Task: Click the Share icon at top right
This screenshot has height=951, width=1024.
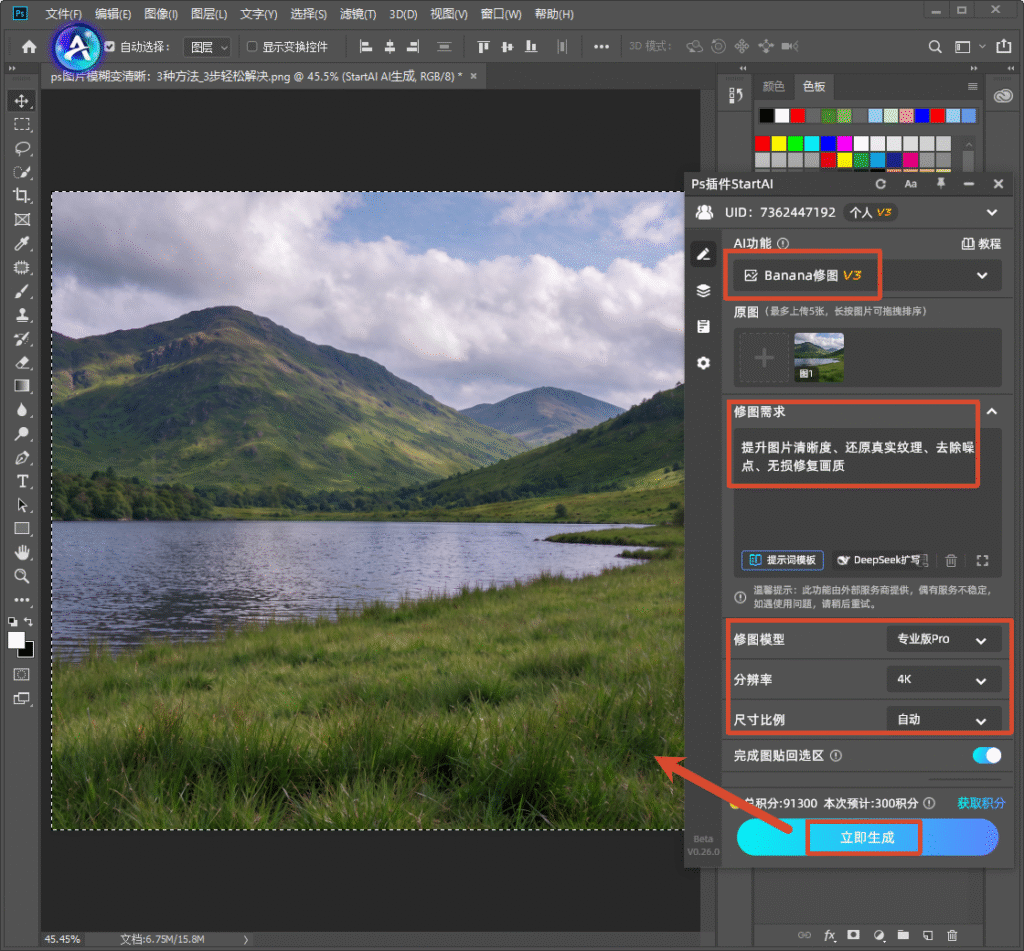Action: pyautogui.click(x=1003, y=46)
